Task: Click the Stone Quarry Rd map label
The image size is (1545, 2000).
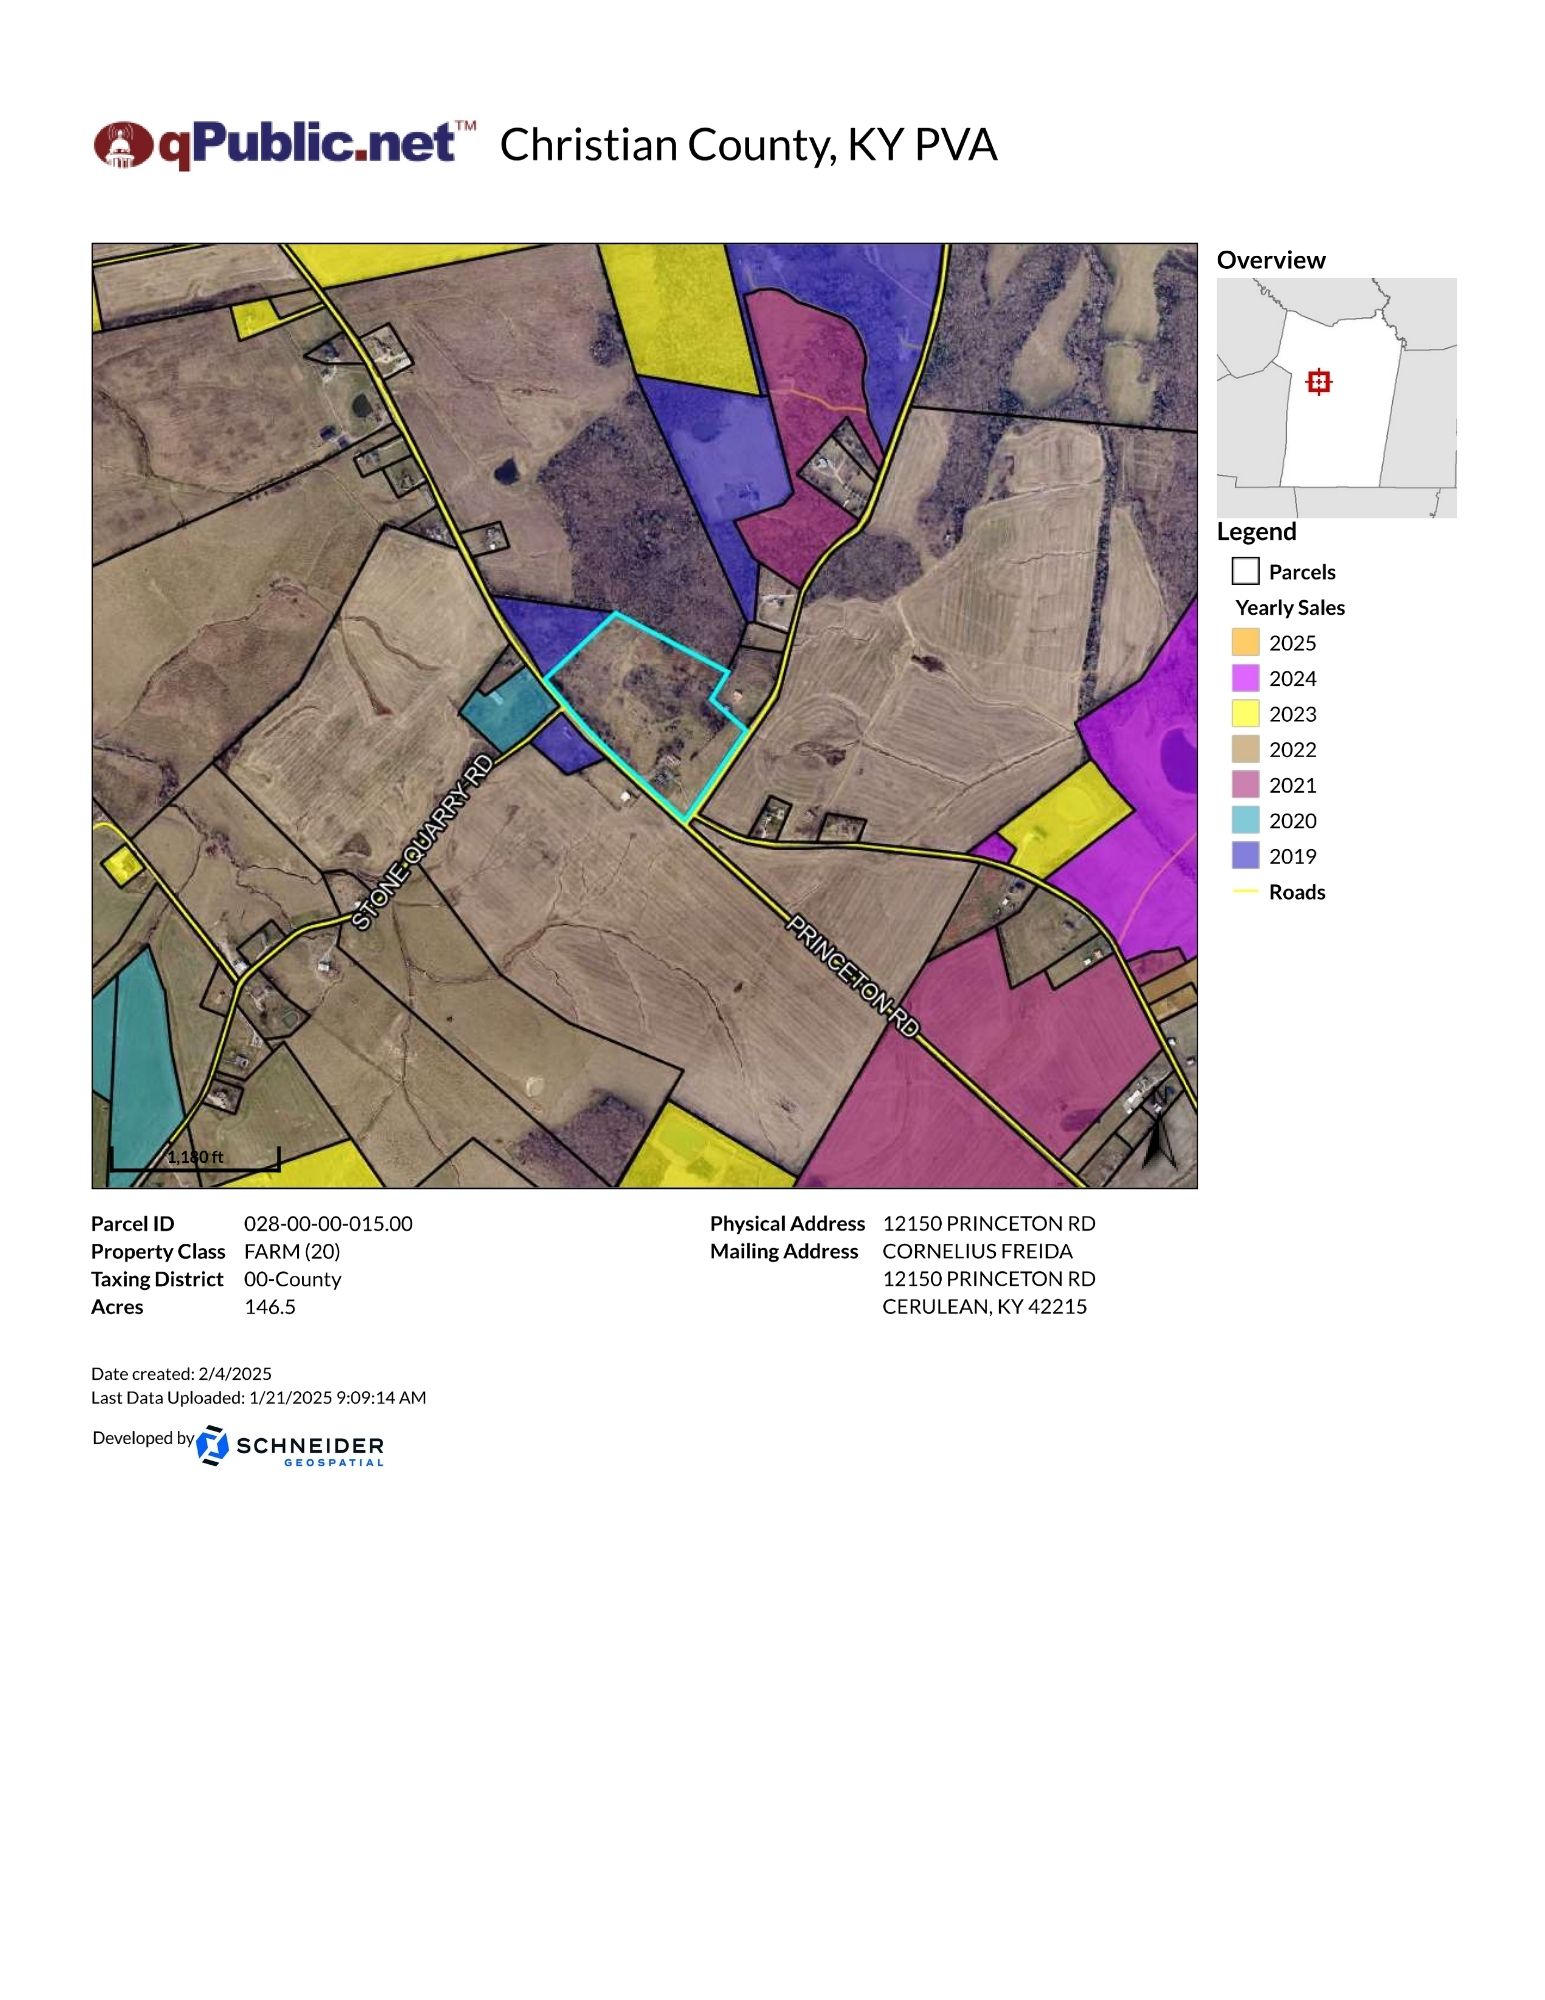Action: pos(423,843)
